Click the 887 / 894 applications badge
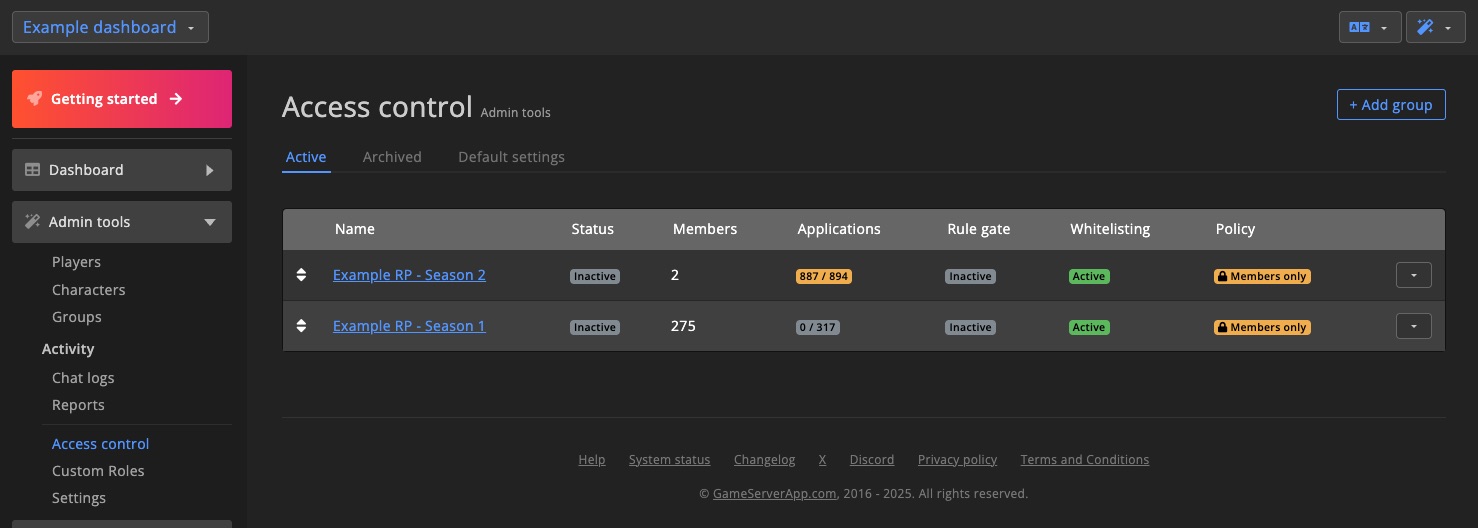The image size is (1478, 528). pyautogui.click(x=823, y=276)
